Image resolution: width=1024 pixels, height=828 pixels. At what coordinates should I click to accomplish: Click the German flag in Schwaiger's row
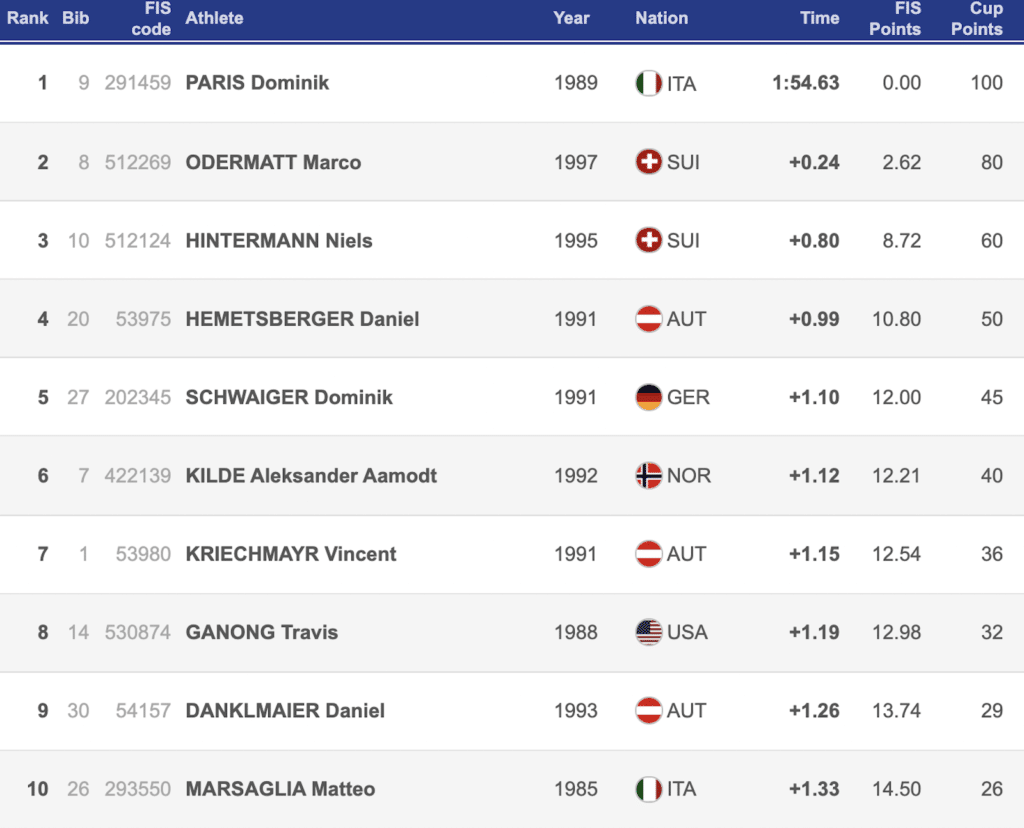tap(648, 397)
